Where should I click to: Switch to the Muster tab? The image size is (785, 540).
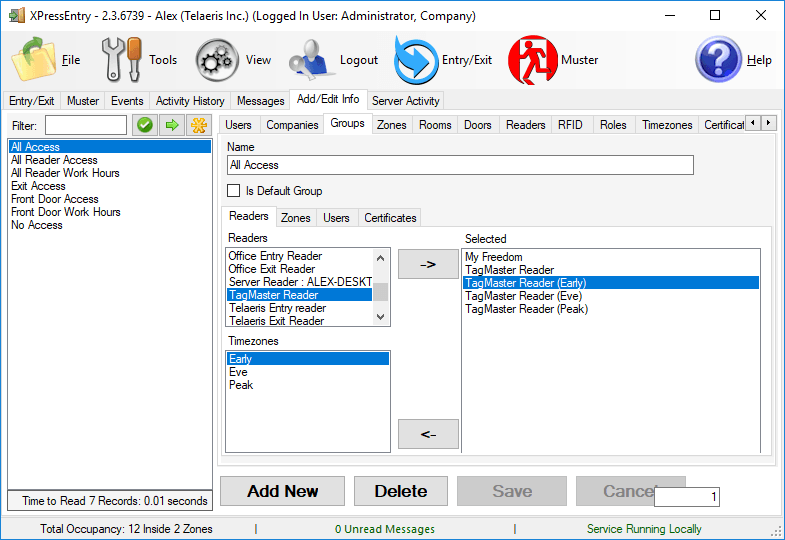83,101
